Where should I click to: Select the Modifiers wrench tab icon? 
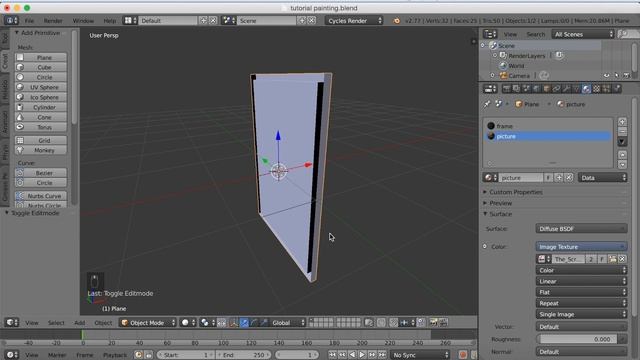(x=567, y=89)
